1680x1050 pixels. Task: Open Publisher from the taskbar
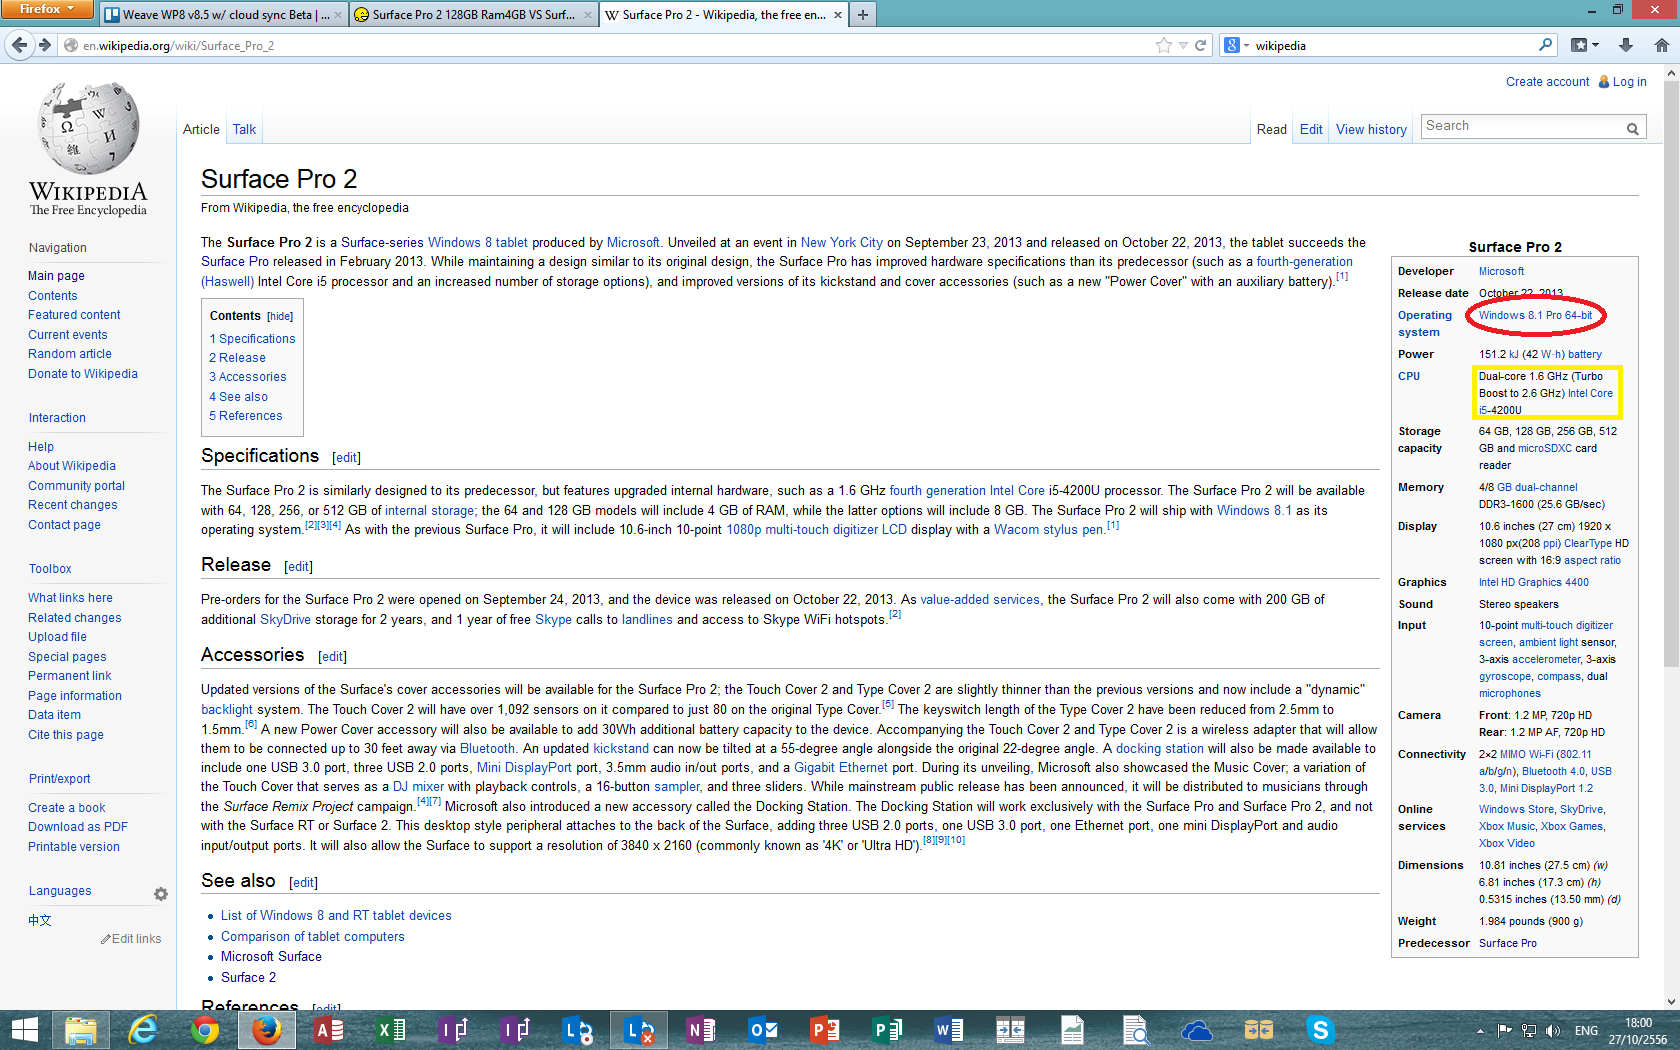coord(887,1030)
